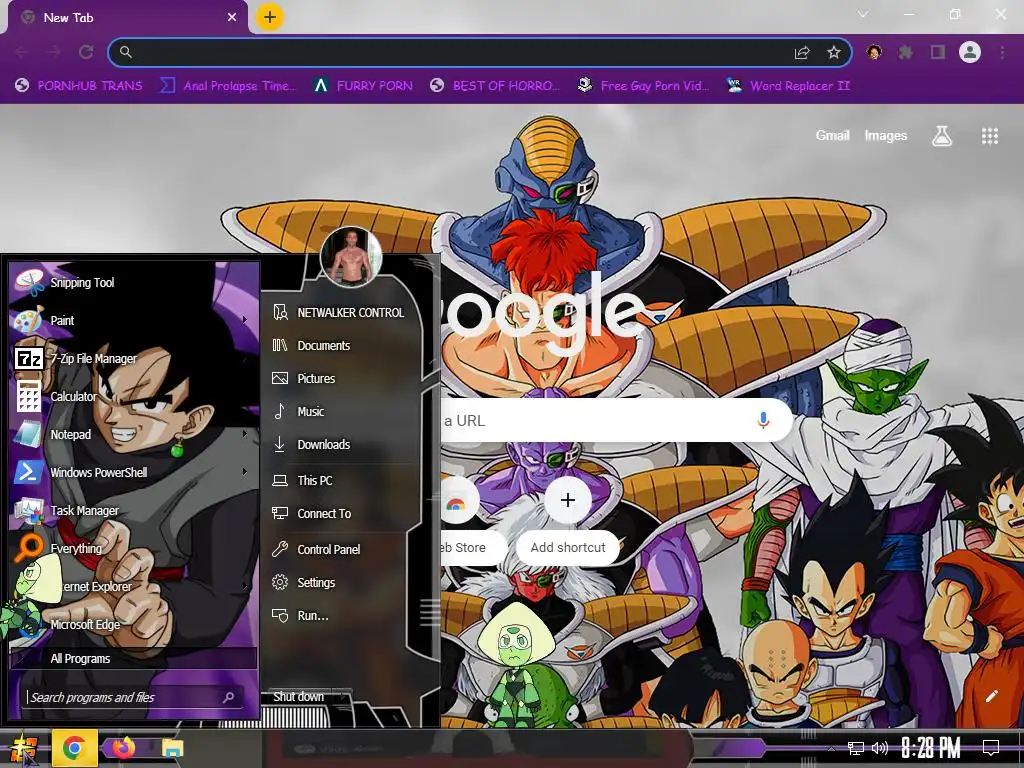Click the taskbar clock 8:28 PM
The height and width of the screenshot is (768, 1024).
point(931,748)
